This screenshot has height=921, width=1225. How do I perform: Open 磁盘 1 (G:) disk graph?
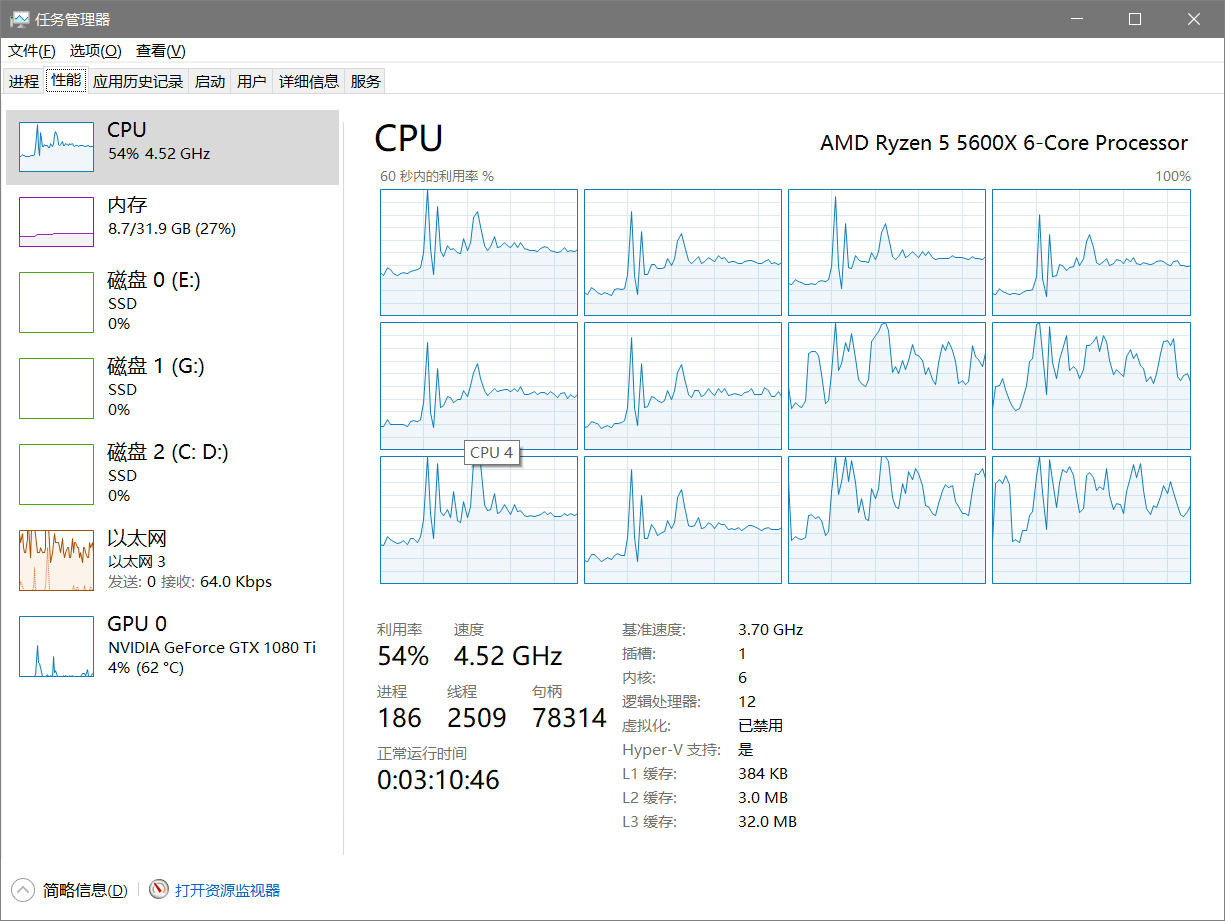[56, 388]
